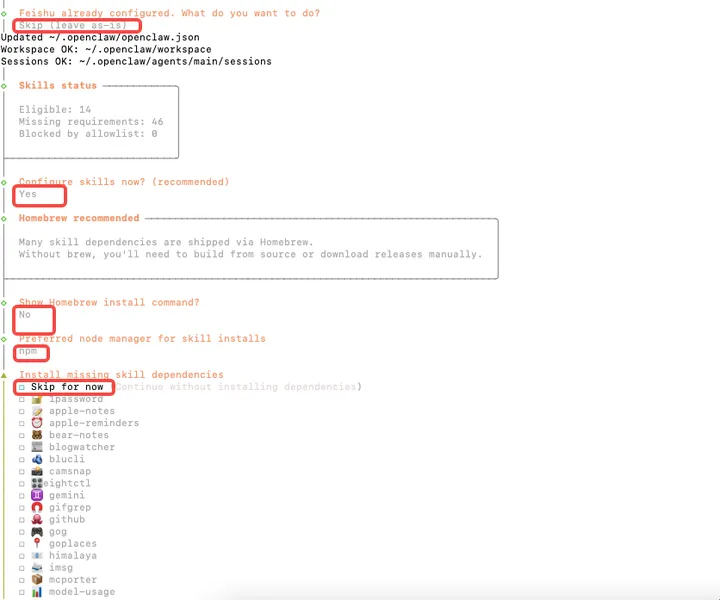720x600 pixels.
Task: Click the blue icon beside blucli
Action: click(x=37, y=459)
